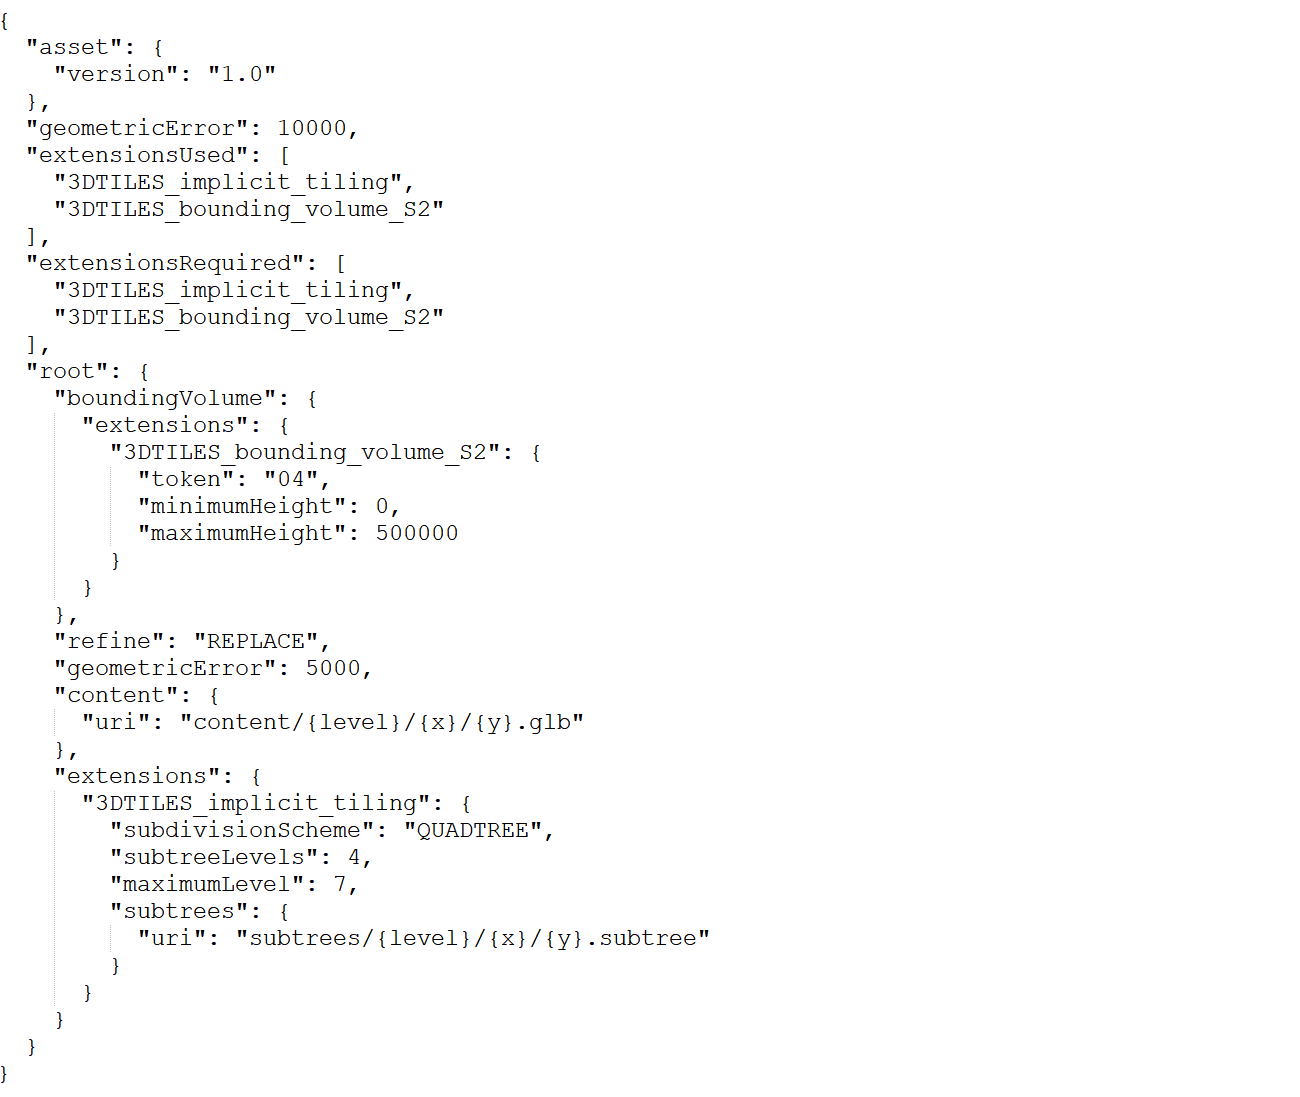Screen dimensions: 1300x1097
Task: Click the "asset" key text
Action: tap(74, 47)
